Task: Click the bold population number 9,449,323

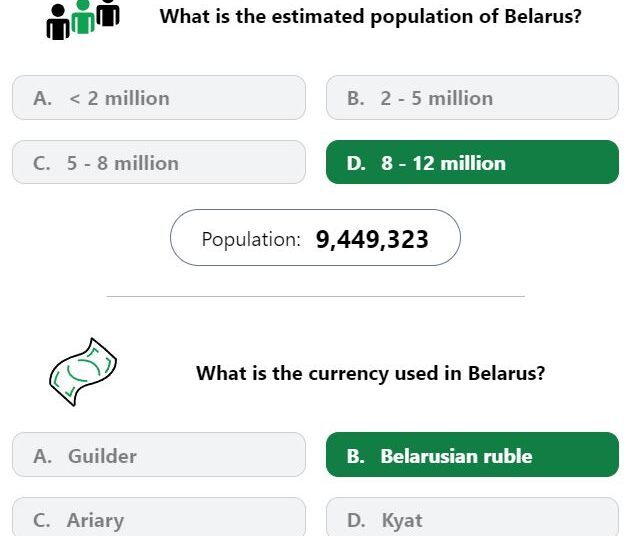Action: click(x=372, y=240)
